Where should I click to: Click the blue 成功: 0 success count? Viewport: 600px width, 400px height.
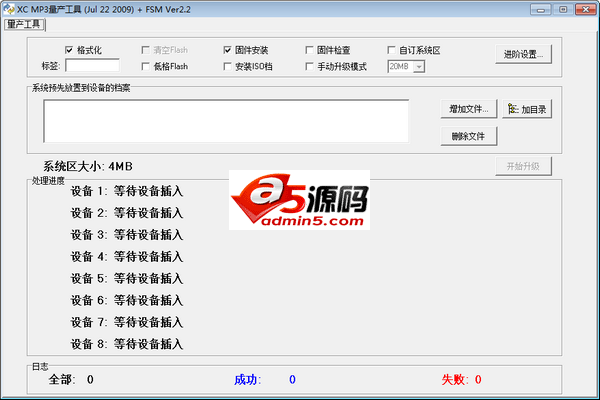pyautogui.click(x=265, y=379)
